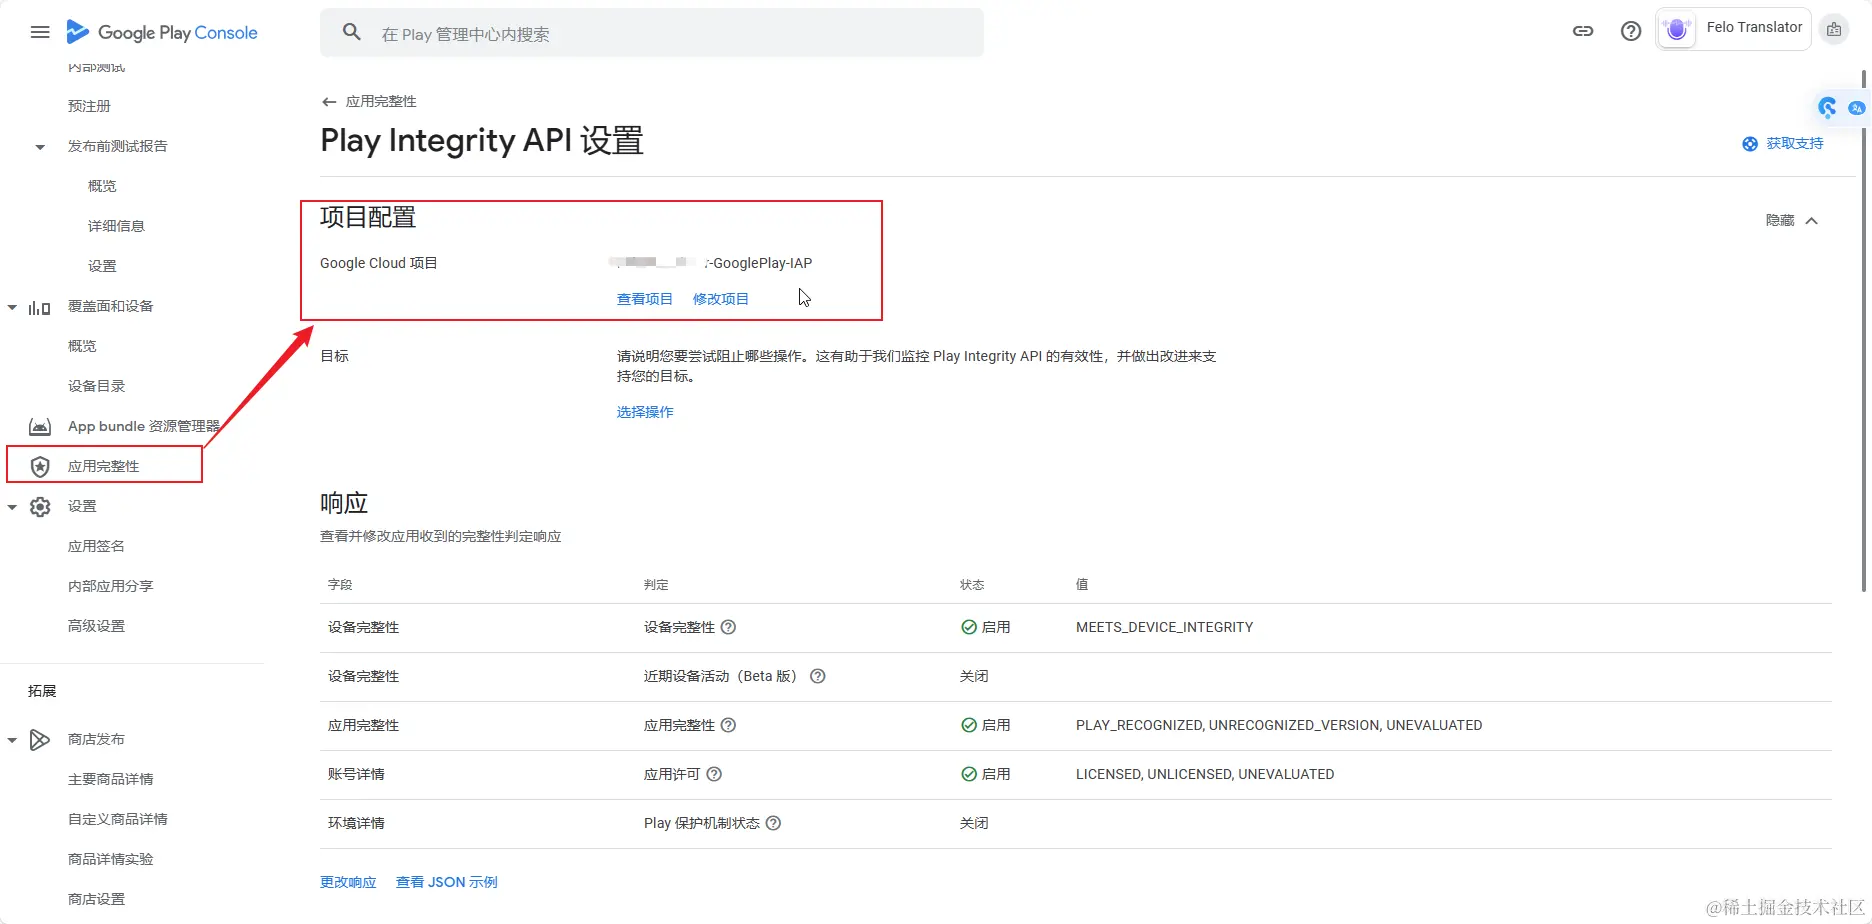Click the 环境详情 field cell
This screenshot has height=924, width=1872.
point(356,823)
